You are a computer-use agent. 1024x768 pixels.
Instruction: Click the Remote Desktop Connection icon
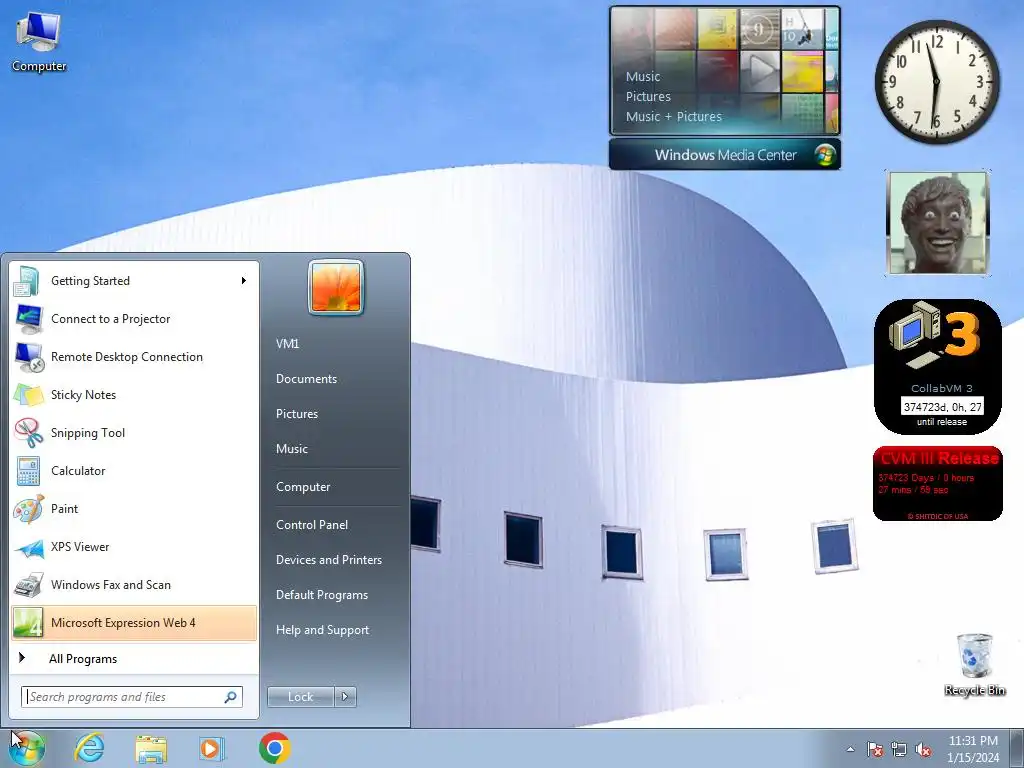29,357
